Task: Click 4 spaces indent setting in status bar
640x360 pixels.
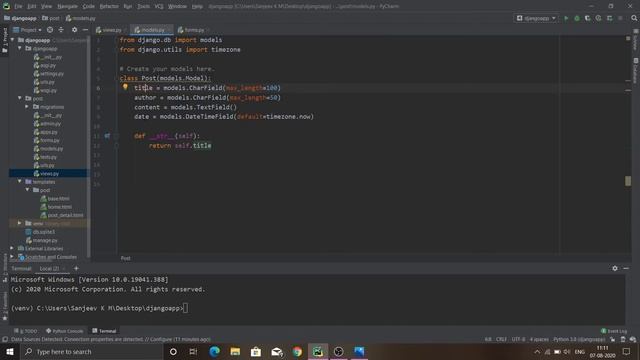Action: click(x=539, y=339)
